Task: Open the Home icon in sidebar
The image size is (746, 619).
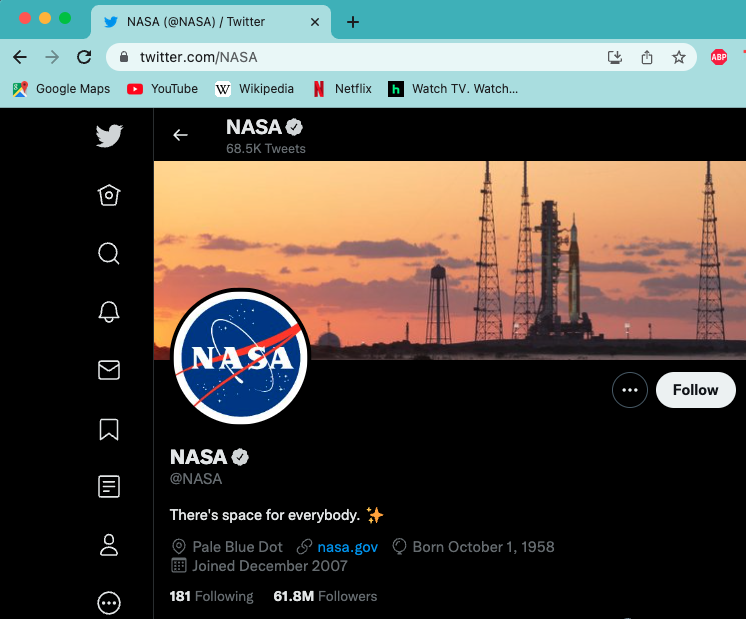Action: coord(109,195)
